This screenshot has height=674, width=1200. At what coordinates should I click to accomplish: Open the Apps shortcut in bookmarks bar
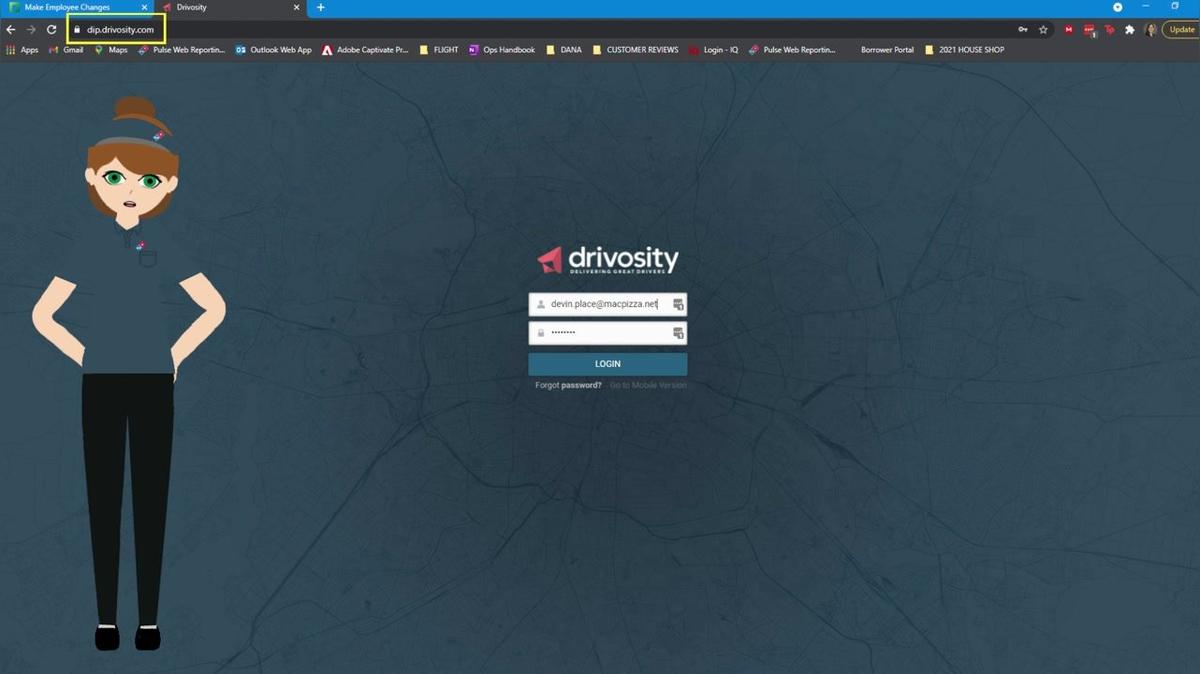point(22,50)
